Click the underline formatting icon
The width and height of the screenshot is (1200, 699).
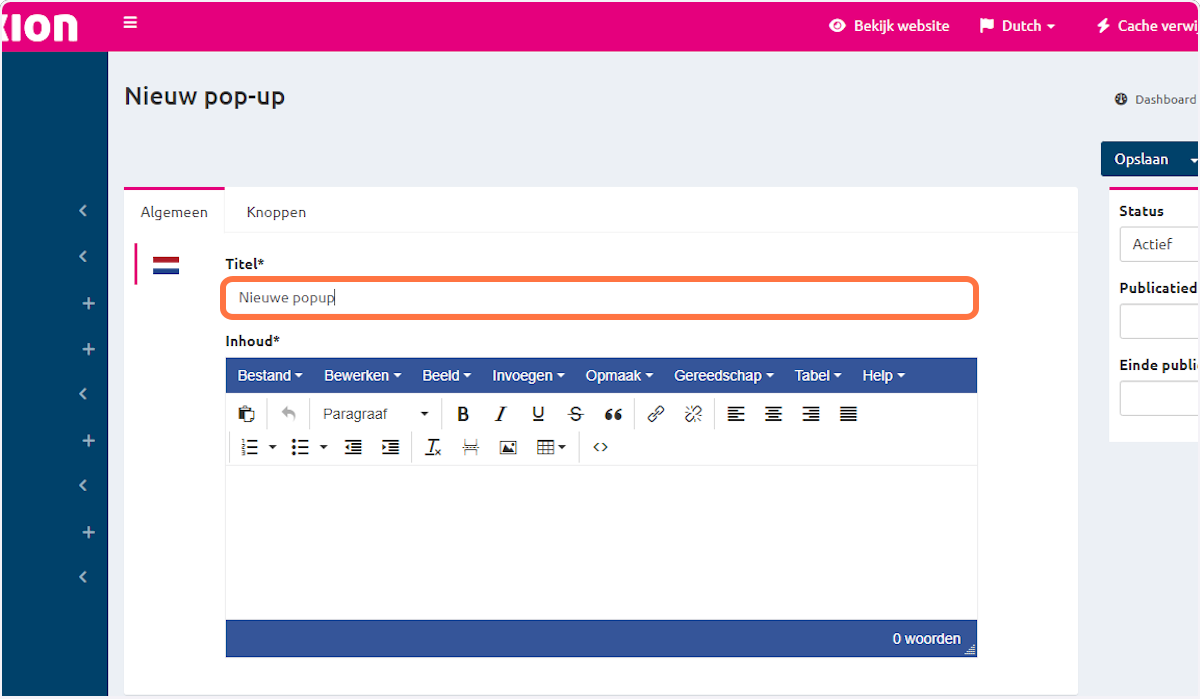(538, 414)
